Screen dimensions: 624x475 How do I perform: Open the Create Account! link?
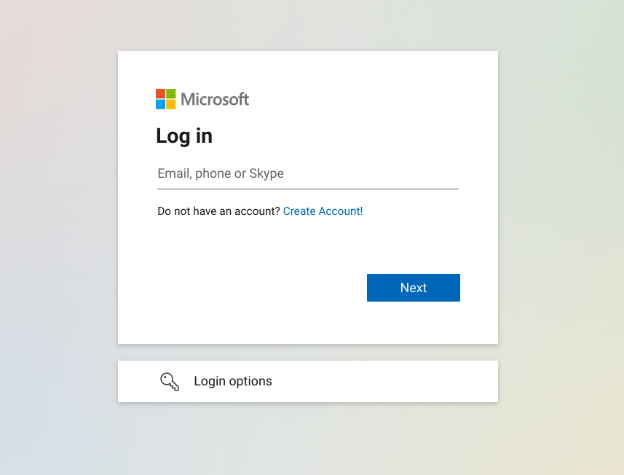[x=323, y=212]
